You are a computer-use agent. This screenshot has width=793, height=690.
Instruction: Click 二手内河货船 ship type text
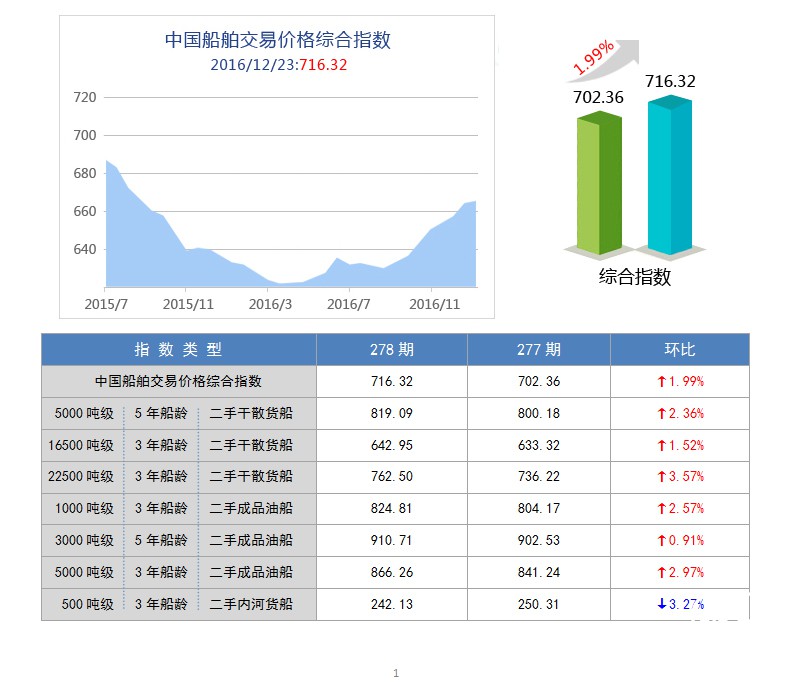pyautogui.click(x=251, y=604)
